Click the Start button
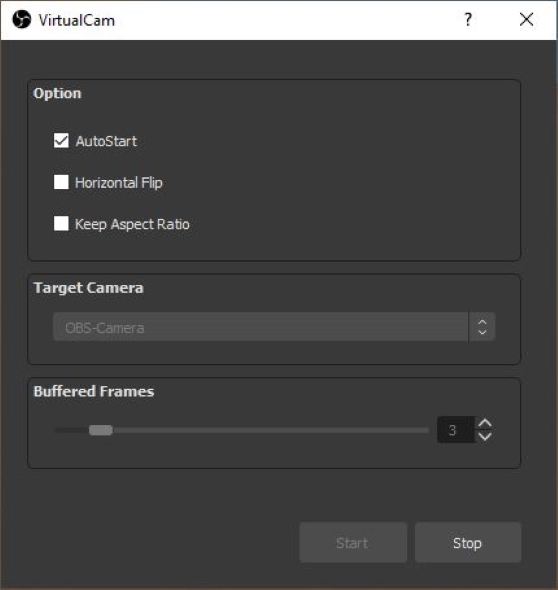 353,543
